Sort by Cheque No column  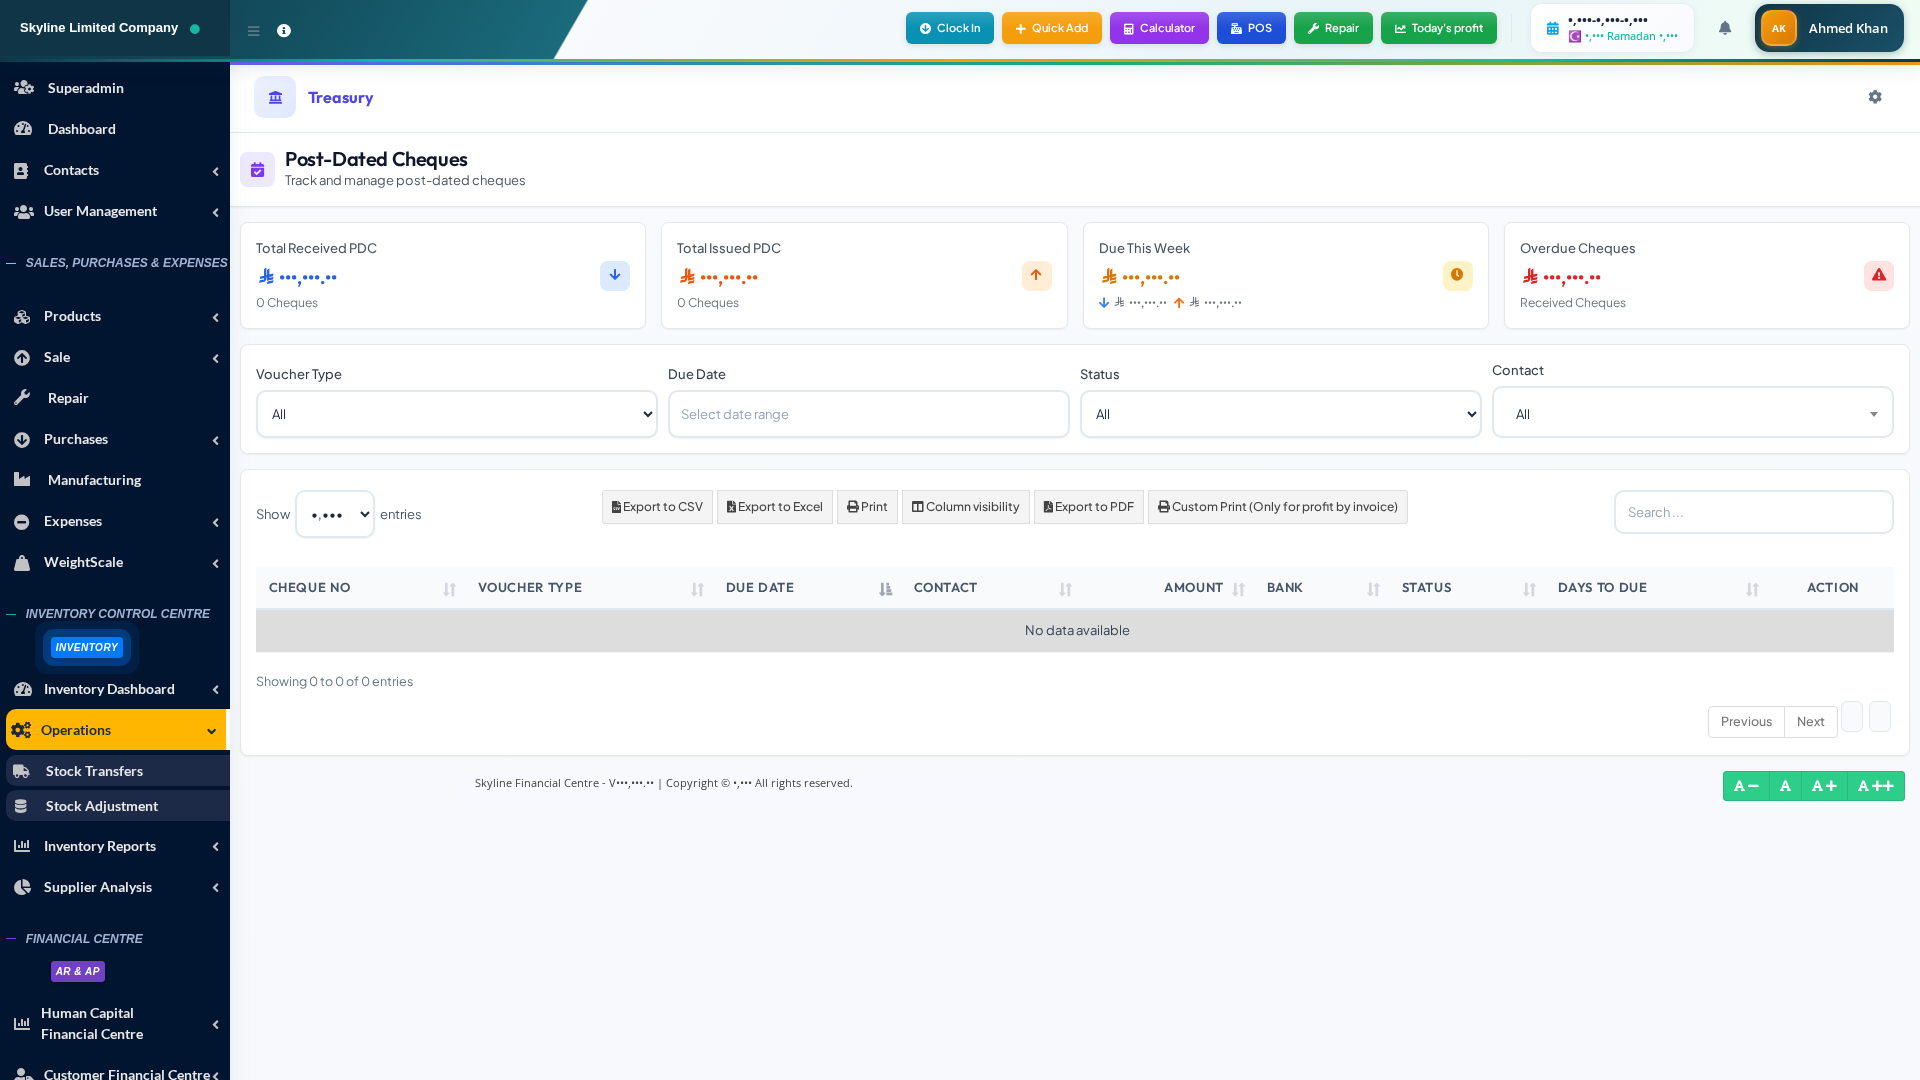click(310, 588)
